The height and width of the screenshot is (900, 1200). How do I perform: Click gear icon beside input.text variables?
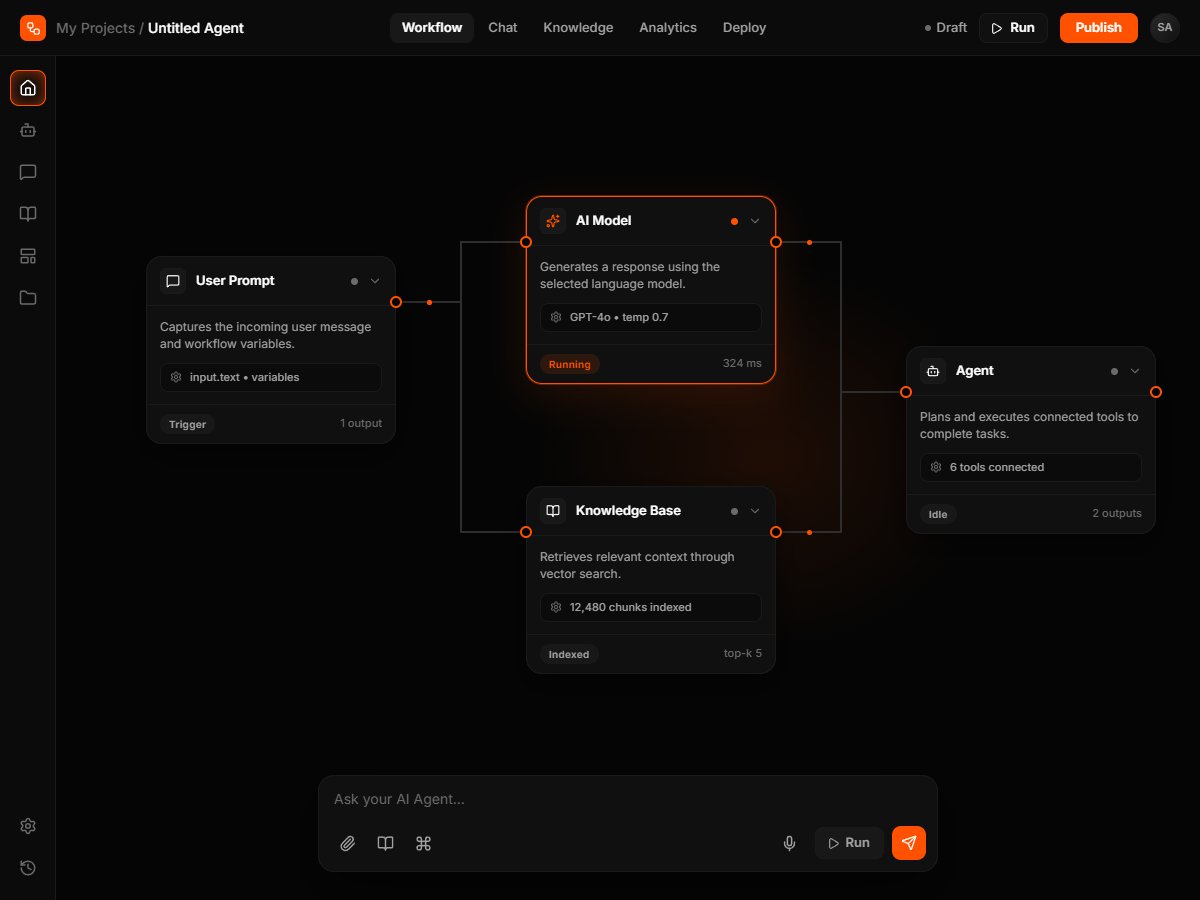coord(176,377)
